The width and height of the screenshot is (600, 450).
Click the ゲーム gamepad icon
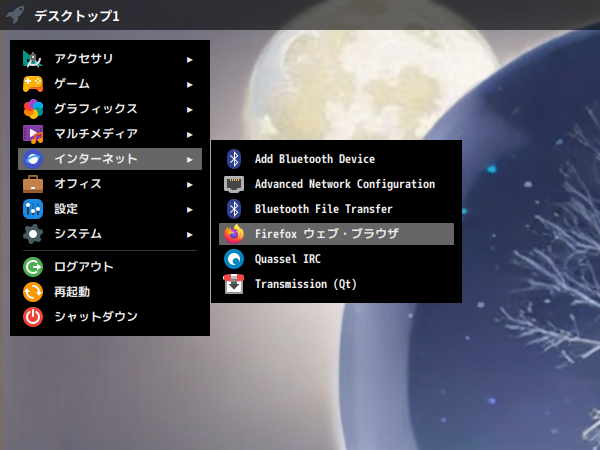pyautogui.click(x=33, y=84)
